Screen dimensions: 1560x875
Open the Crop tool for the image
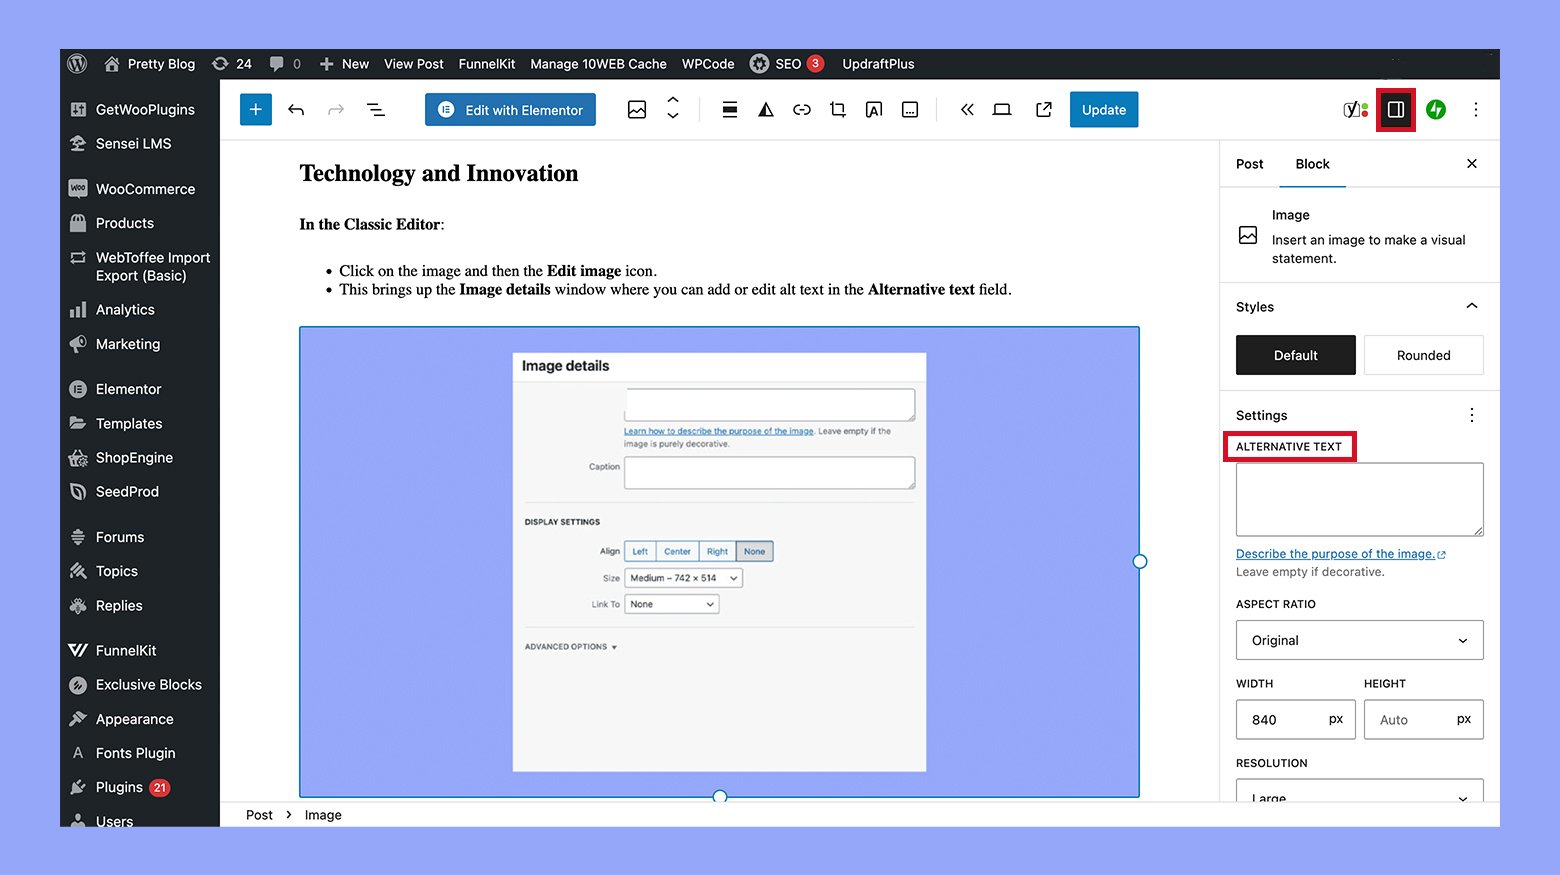pyautogui.click(x=838, y=109)
